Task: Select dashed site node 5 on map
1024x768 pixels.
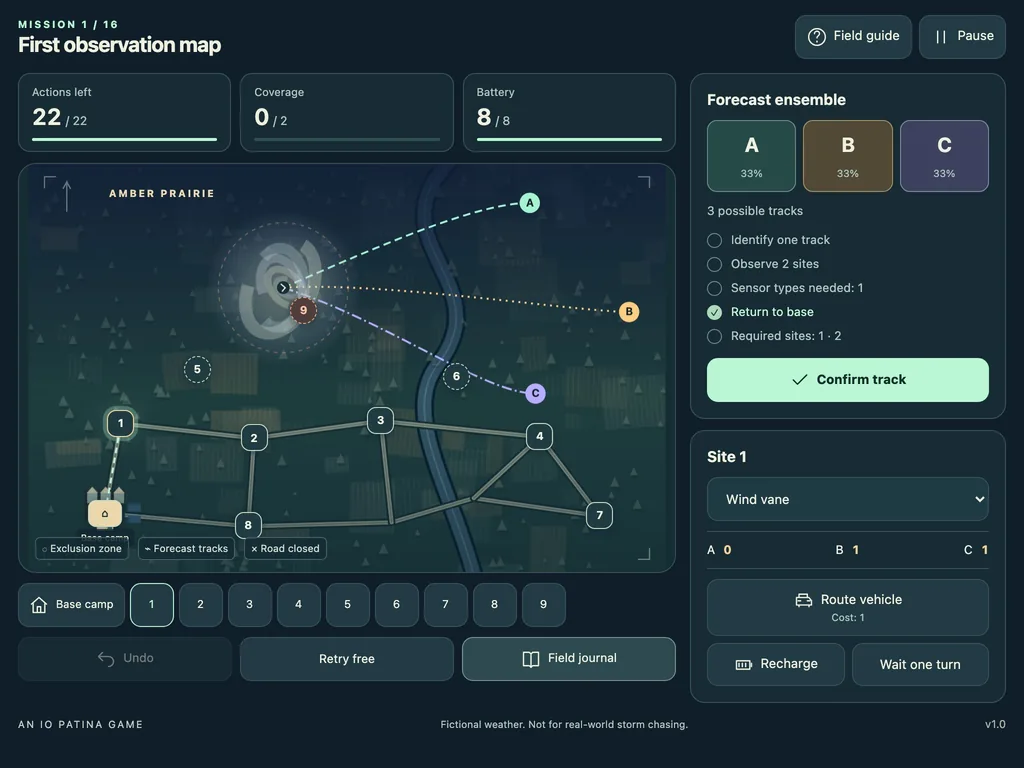Action: [x=197, y=370]
